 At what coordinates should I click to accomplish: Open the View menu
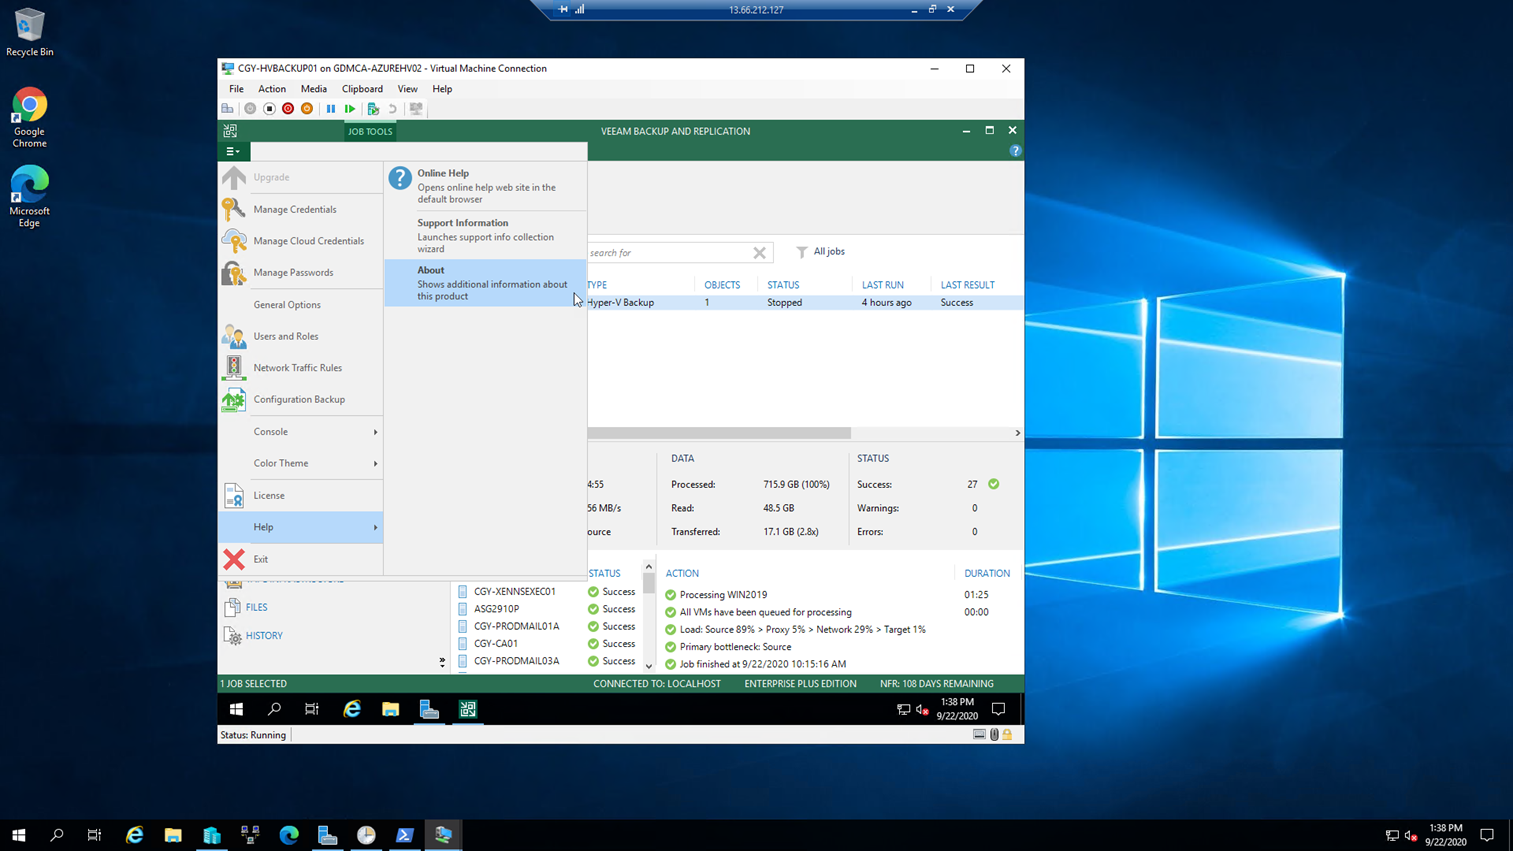(407, 89)
